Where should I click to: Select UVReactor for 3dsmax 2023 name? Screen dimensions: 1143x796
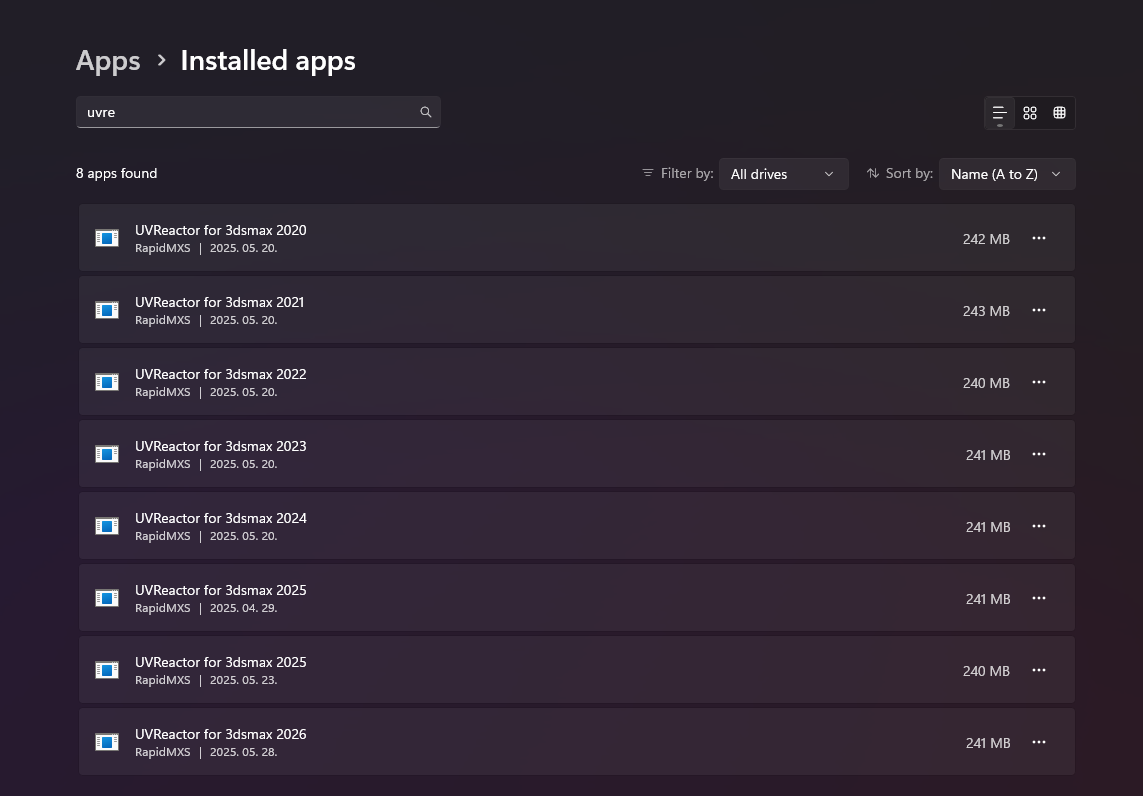pyautogui.click(x=220, y=446)
